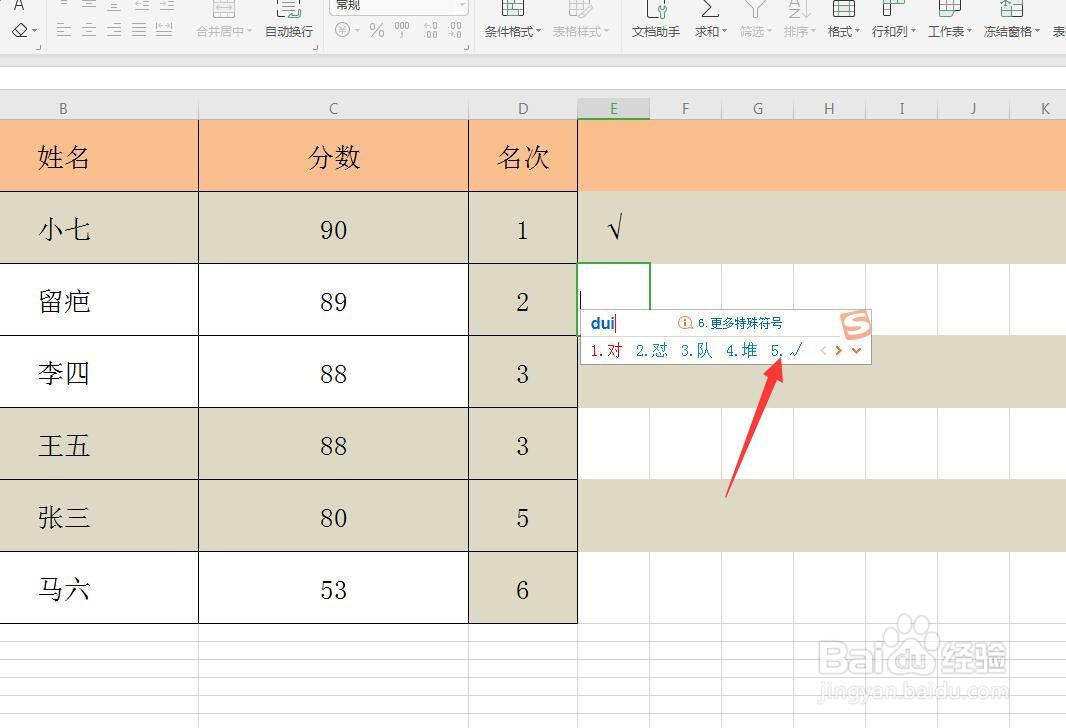Image resolution: width=1066 pixels, height=728 pixels.
Task: Expand the Sogou candidate list chevron
Action: (x=856, y=351)
